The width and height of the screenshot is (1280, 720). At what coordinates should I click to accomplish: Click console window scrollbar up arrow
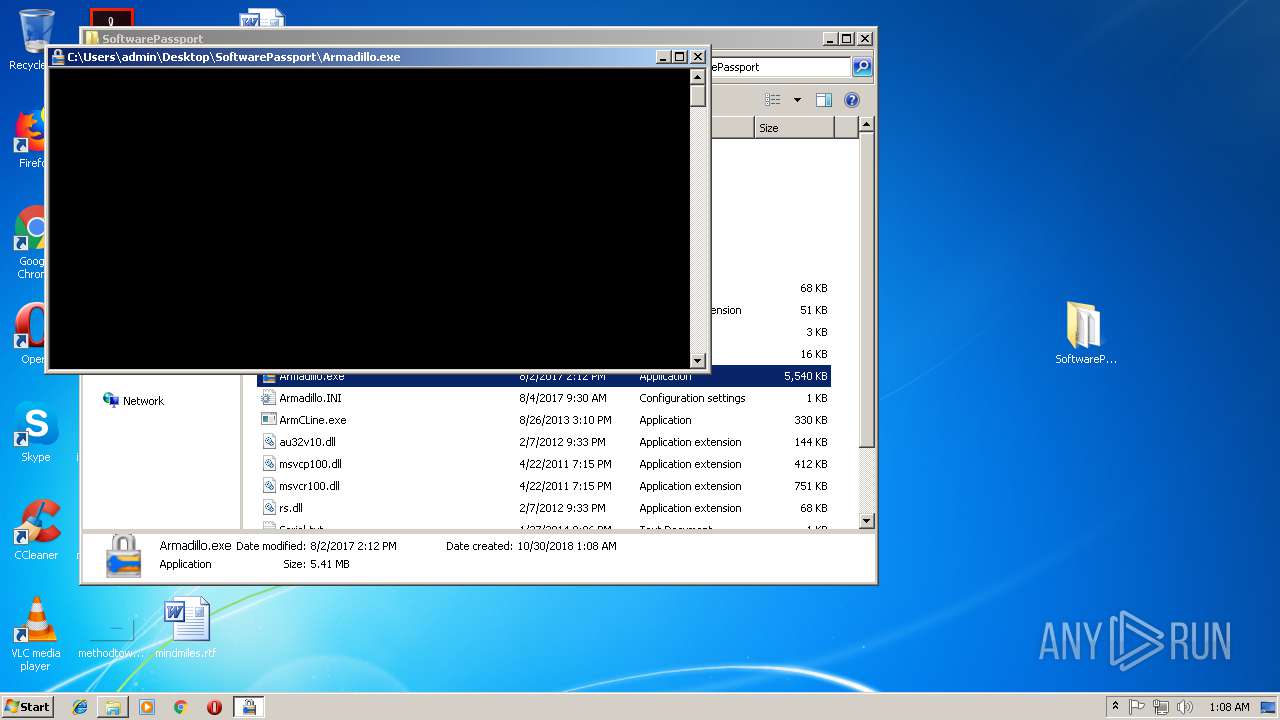(x=698, y=76)
